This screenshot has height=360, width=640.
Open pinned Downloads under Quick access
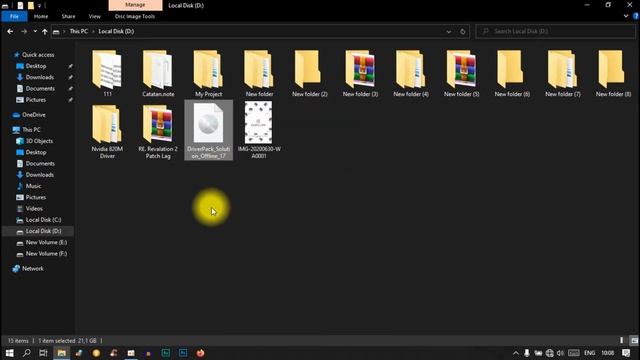pyautogui.click(x=40, y=77)
